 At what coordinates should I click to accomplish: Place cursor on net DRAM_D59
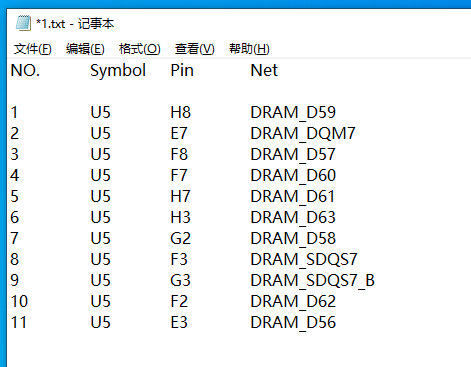pos(293,113)
